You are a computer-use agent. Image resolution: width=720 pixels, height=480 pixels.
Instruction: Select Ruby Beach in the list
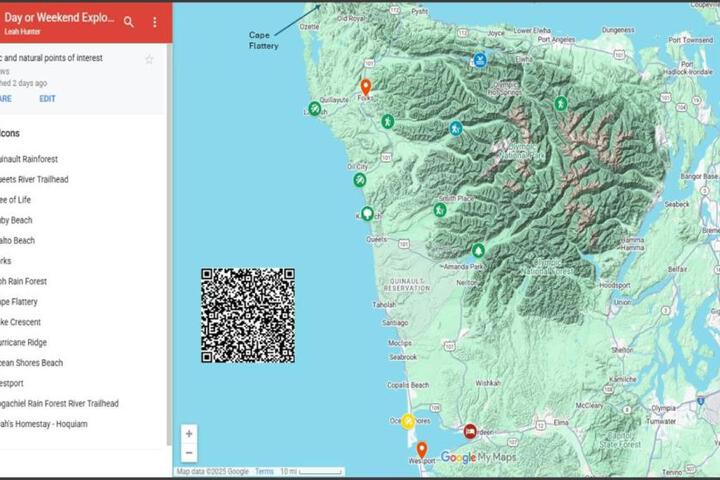pos(16,220)
